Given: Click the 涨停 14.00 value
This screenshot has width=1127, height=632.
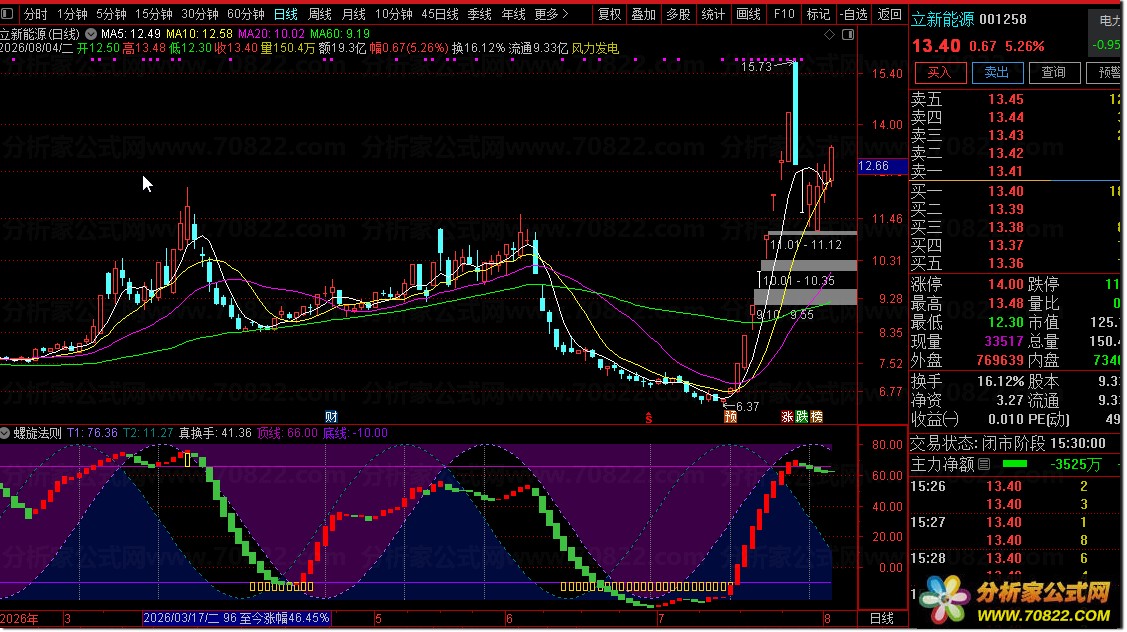Looking at the screenshot, I should tap(1005, 284).
